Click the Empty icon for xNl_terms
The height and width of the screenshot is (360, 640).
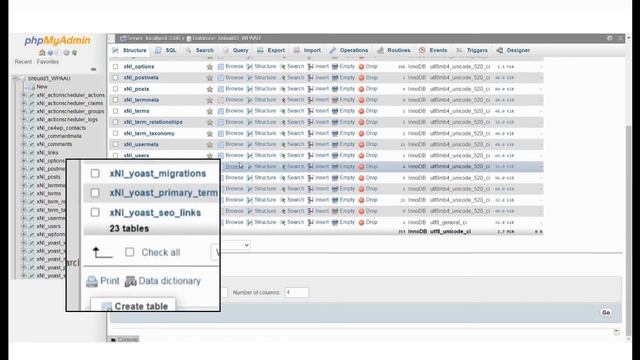(335, 111)
